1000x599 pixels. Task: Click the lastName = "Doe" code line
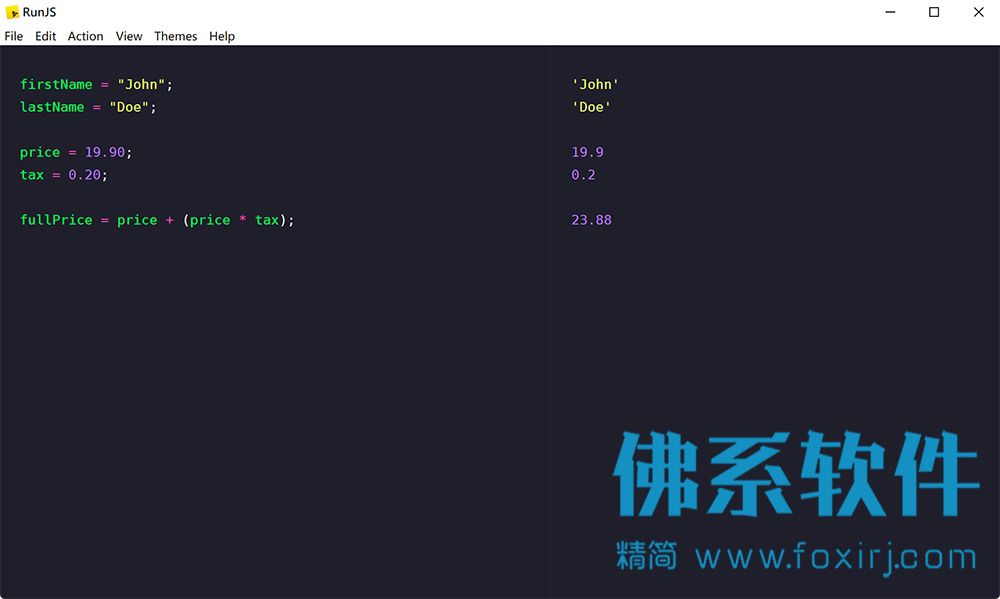coord(88,107)
